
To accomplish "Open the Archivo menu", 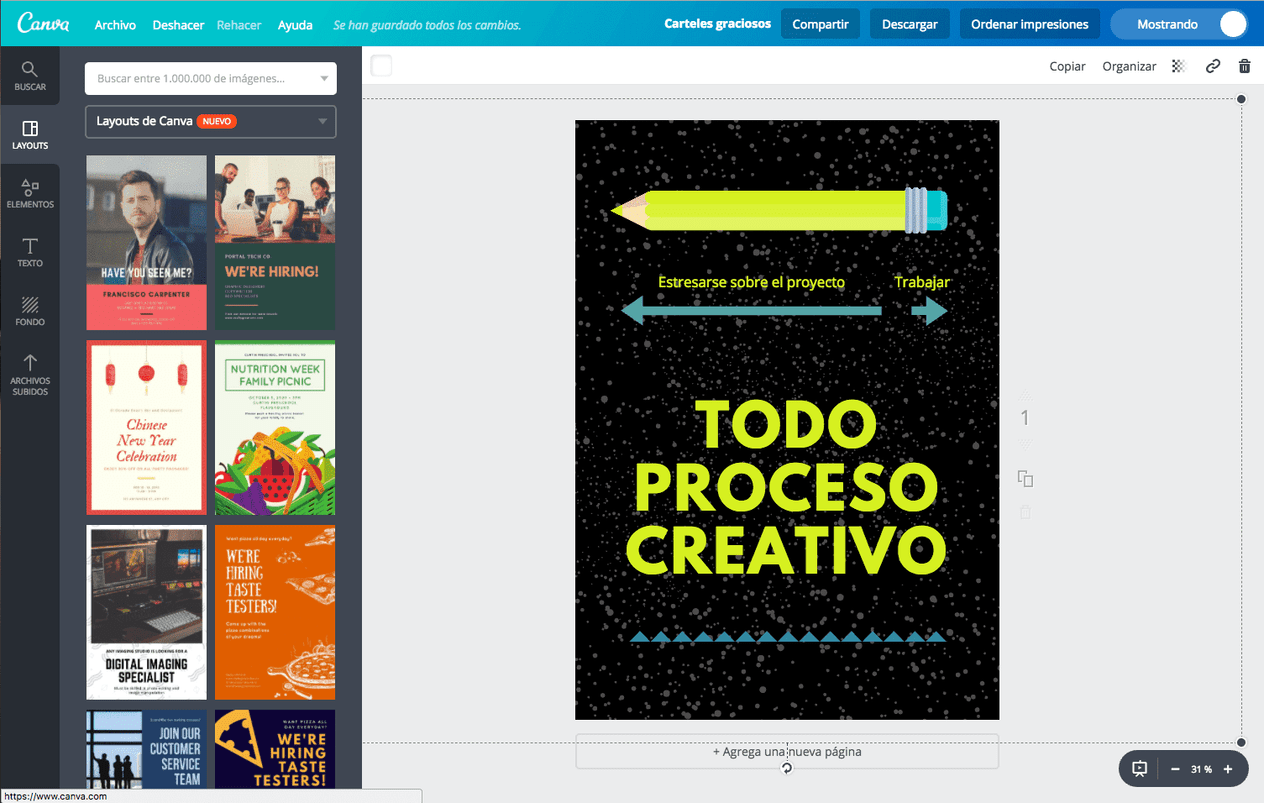I will click(114, 25).
